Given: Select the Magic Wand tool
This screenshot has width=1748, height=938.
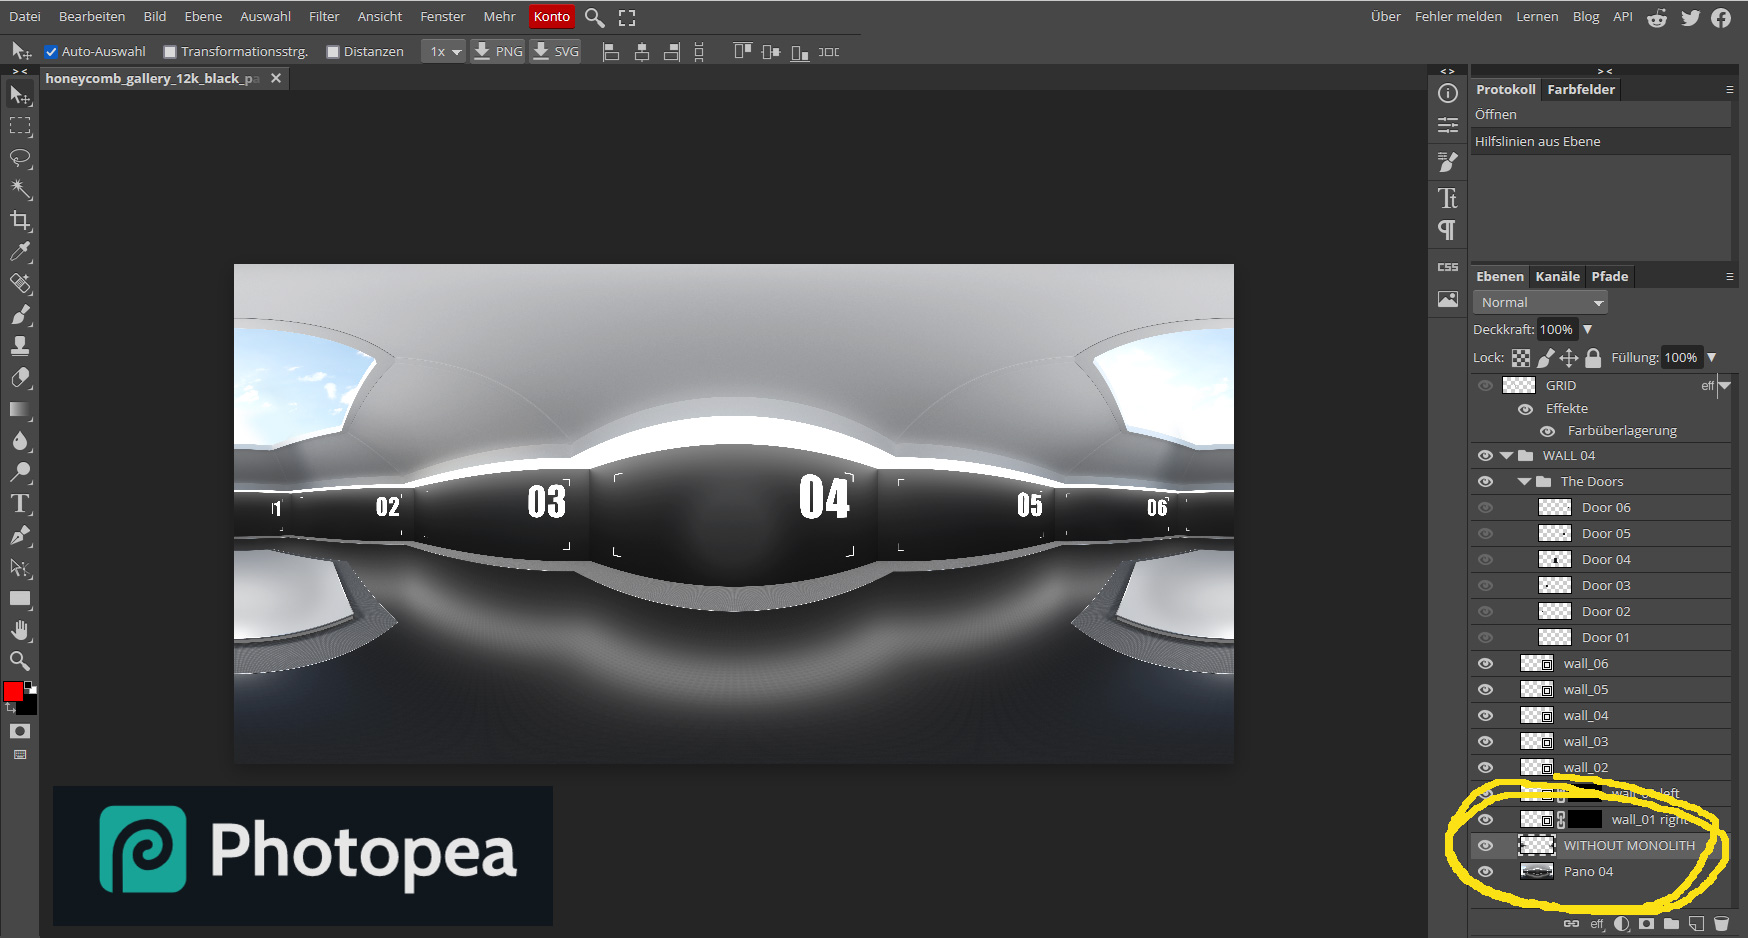Looking at the screenshot, I should 20,189.
